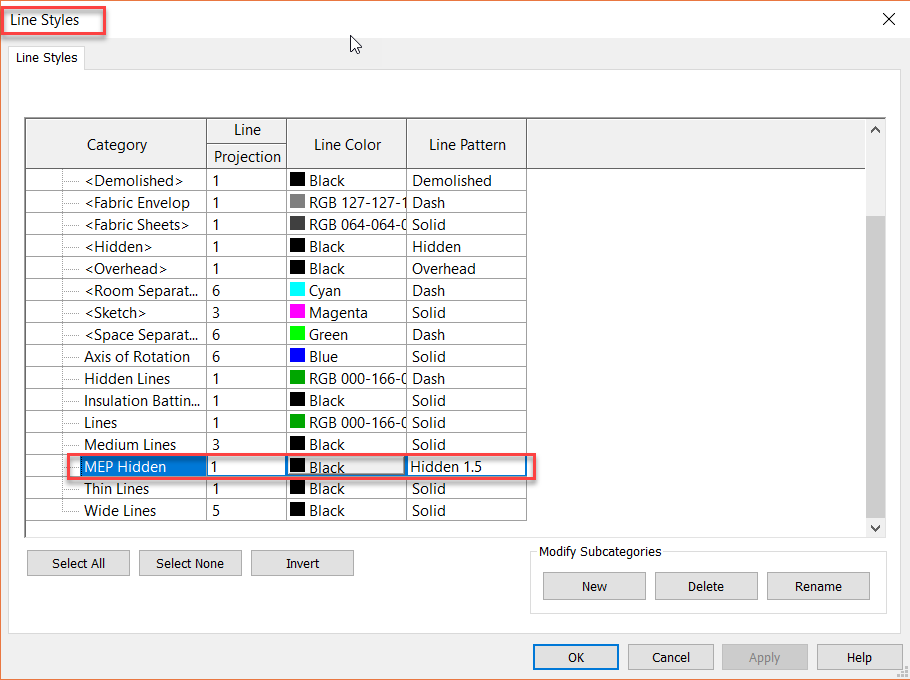This screenshot has height=680, width=910.
Task: Click the Cancel button
Action: coord(671,657)
